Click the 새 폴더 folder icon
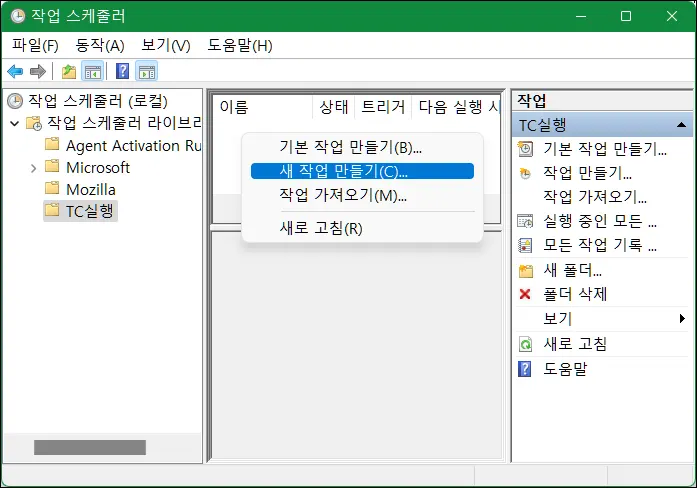Image resolution: width=697 pixels, height=488 pixels. [x=526, y=271]
